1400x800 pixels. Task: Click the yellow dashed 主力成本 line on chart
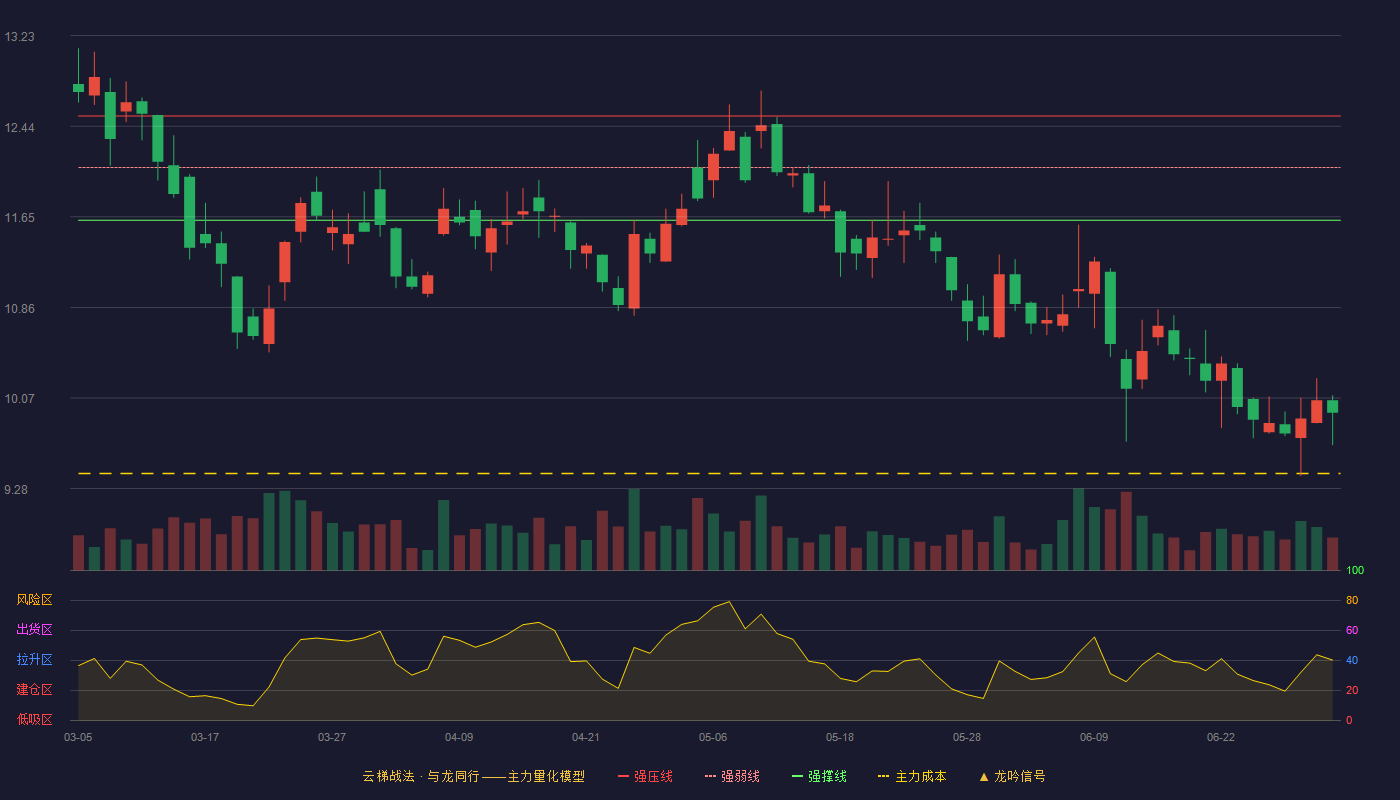tap(709, 473)
